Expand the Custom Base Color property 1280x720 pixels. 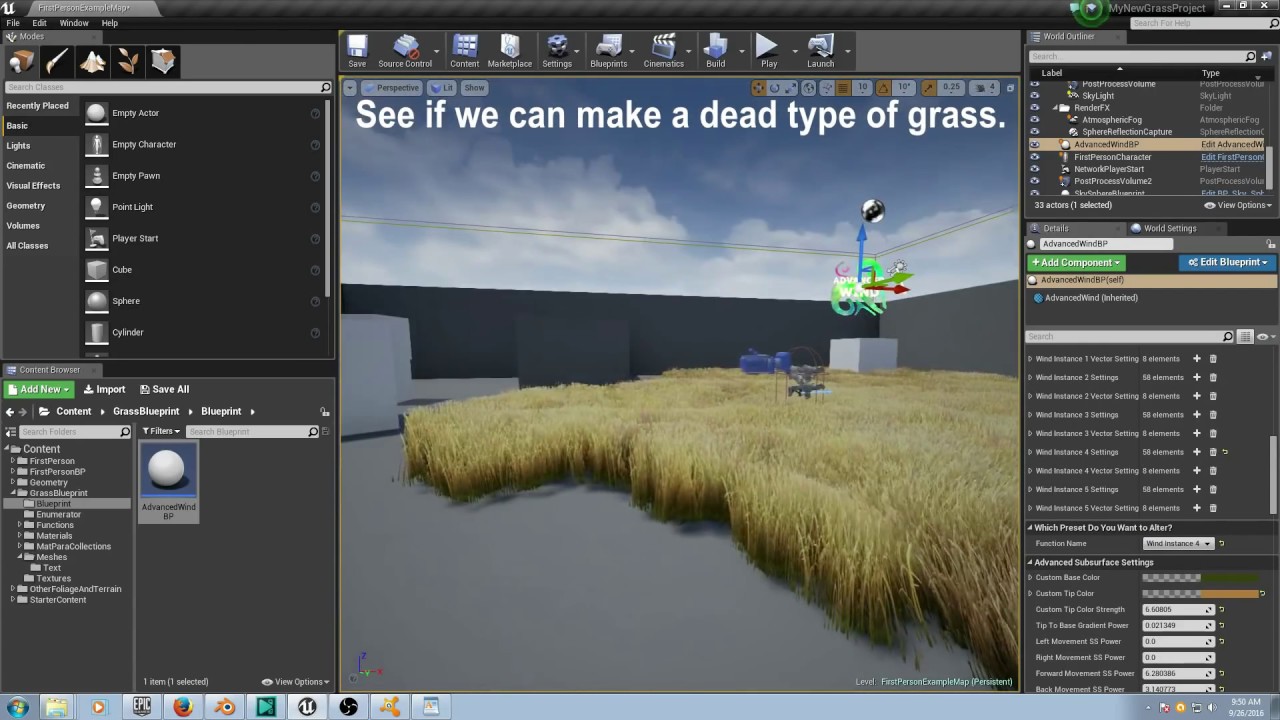click(1030, 577)
